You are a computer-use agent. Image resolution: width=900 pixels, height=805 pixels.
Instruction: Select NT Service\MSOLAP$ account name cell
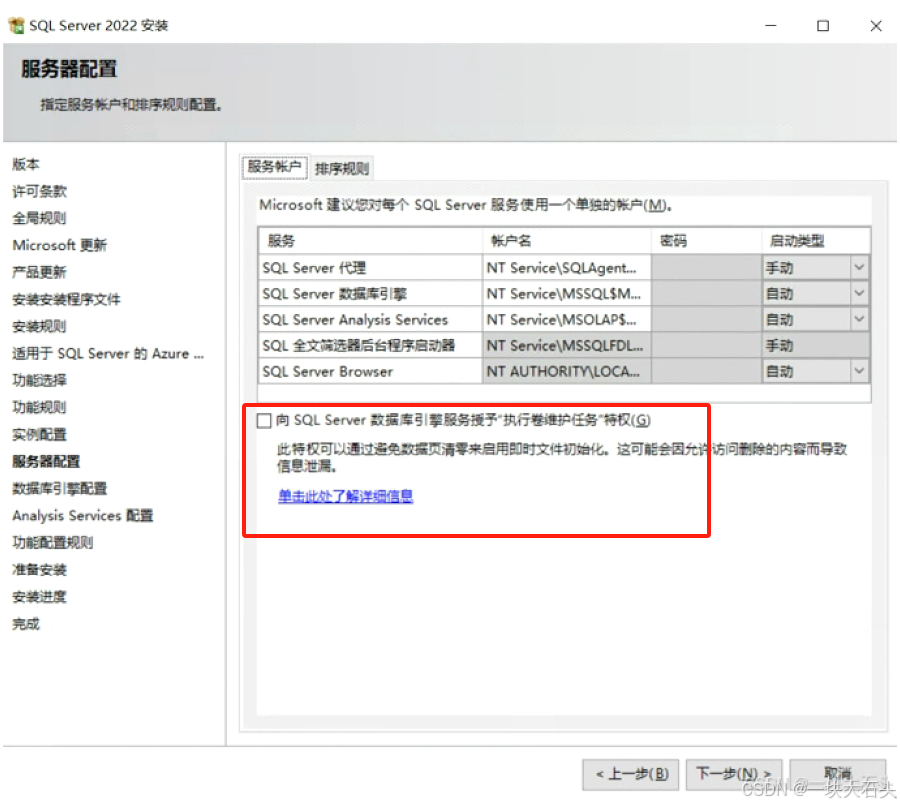[x=567, y=319]
